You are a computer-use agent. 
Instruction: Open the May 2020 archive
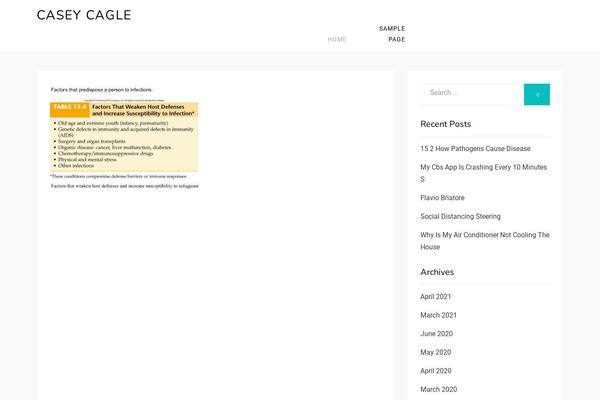click(x=435, y=352)
